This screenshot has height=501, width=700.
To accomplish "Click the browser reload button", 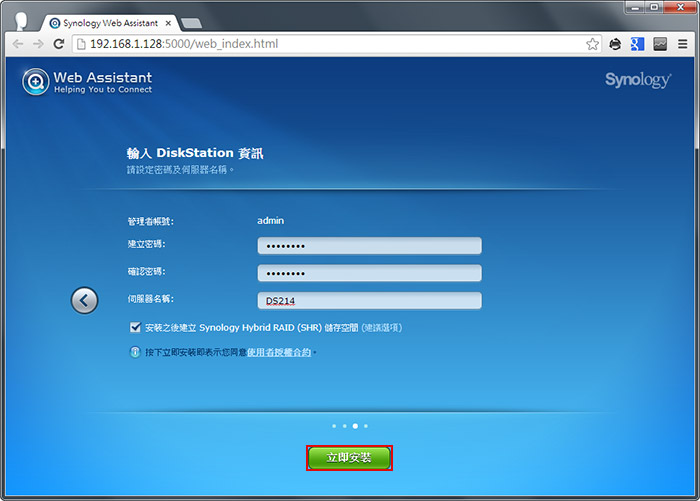I will [x=58, y=44].
